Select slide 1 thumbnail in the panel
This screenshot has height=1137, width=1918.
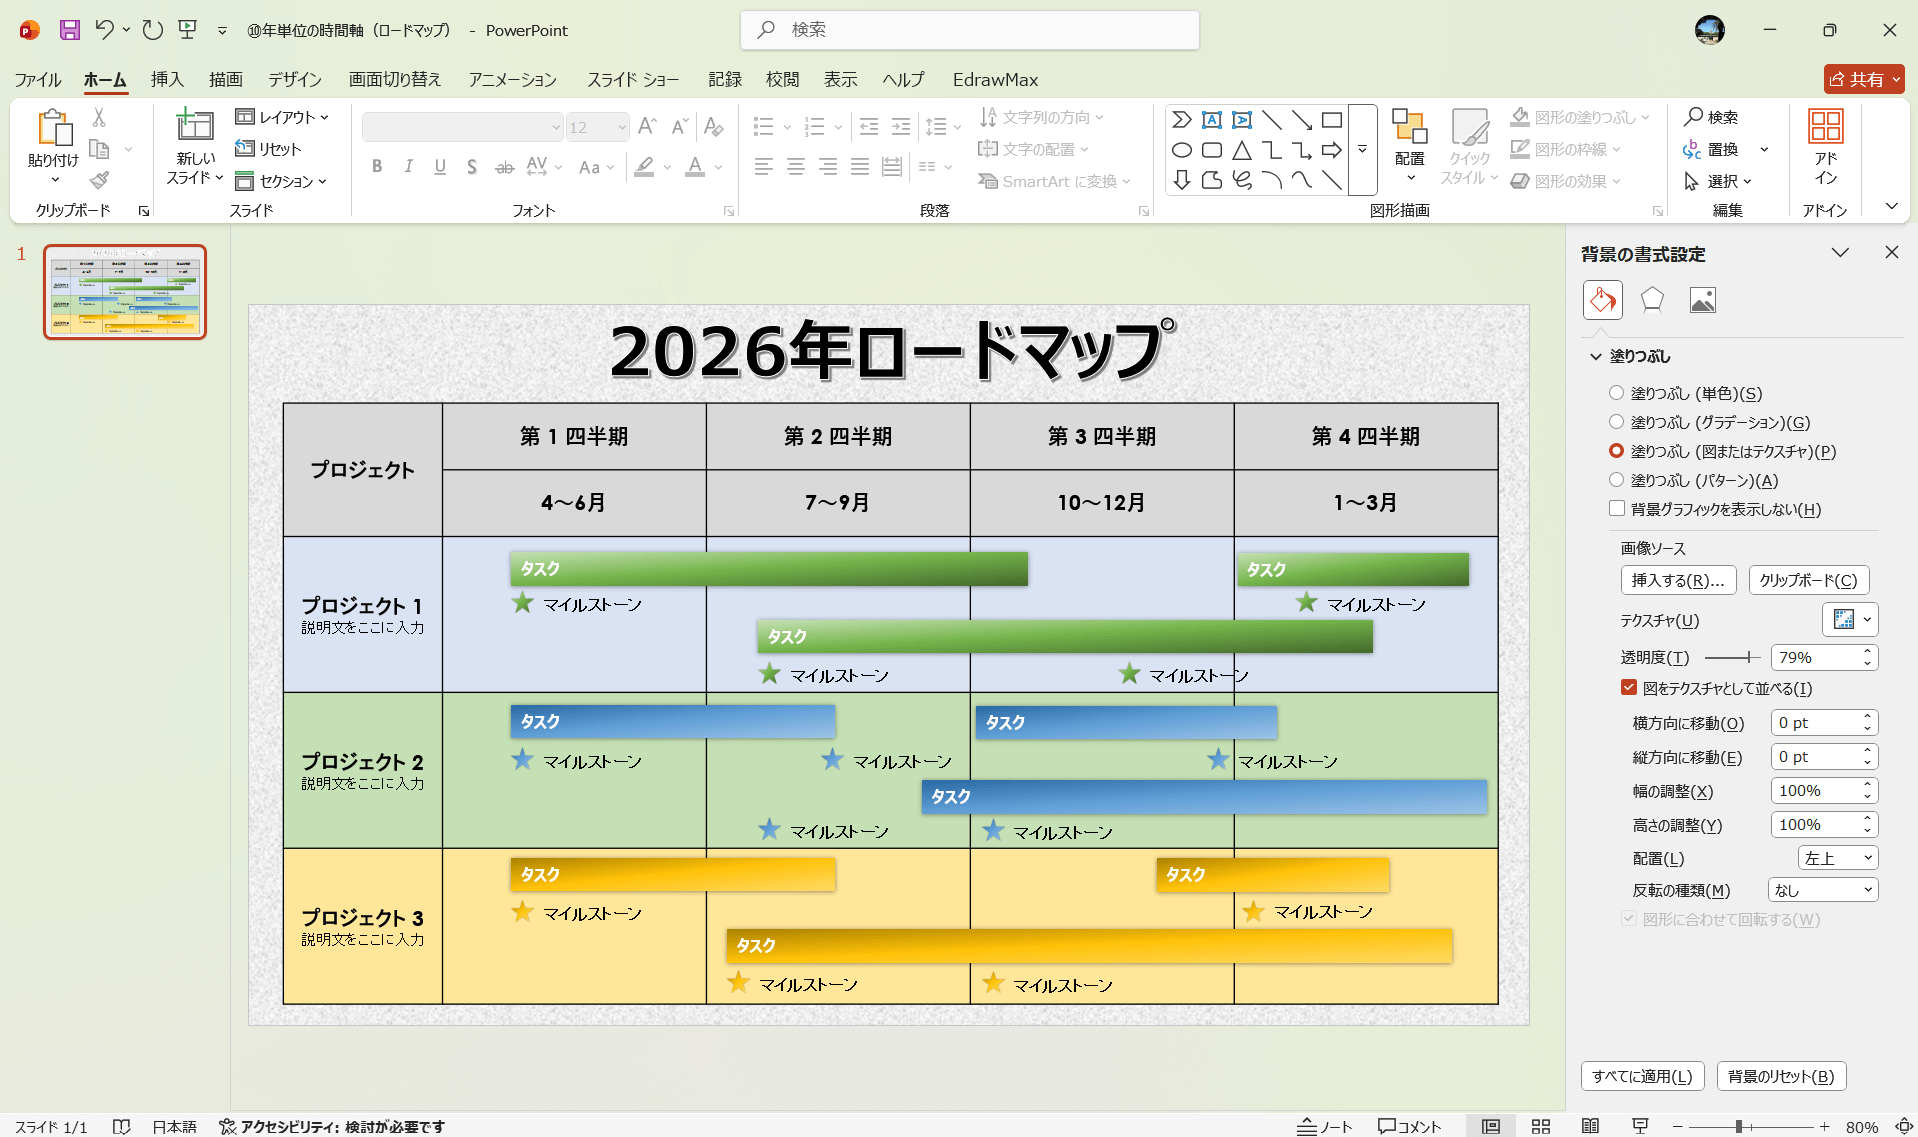tap(125, 292)
